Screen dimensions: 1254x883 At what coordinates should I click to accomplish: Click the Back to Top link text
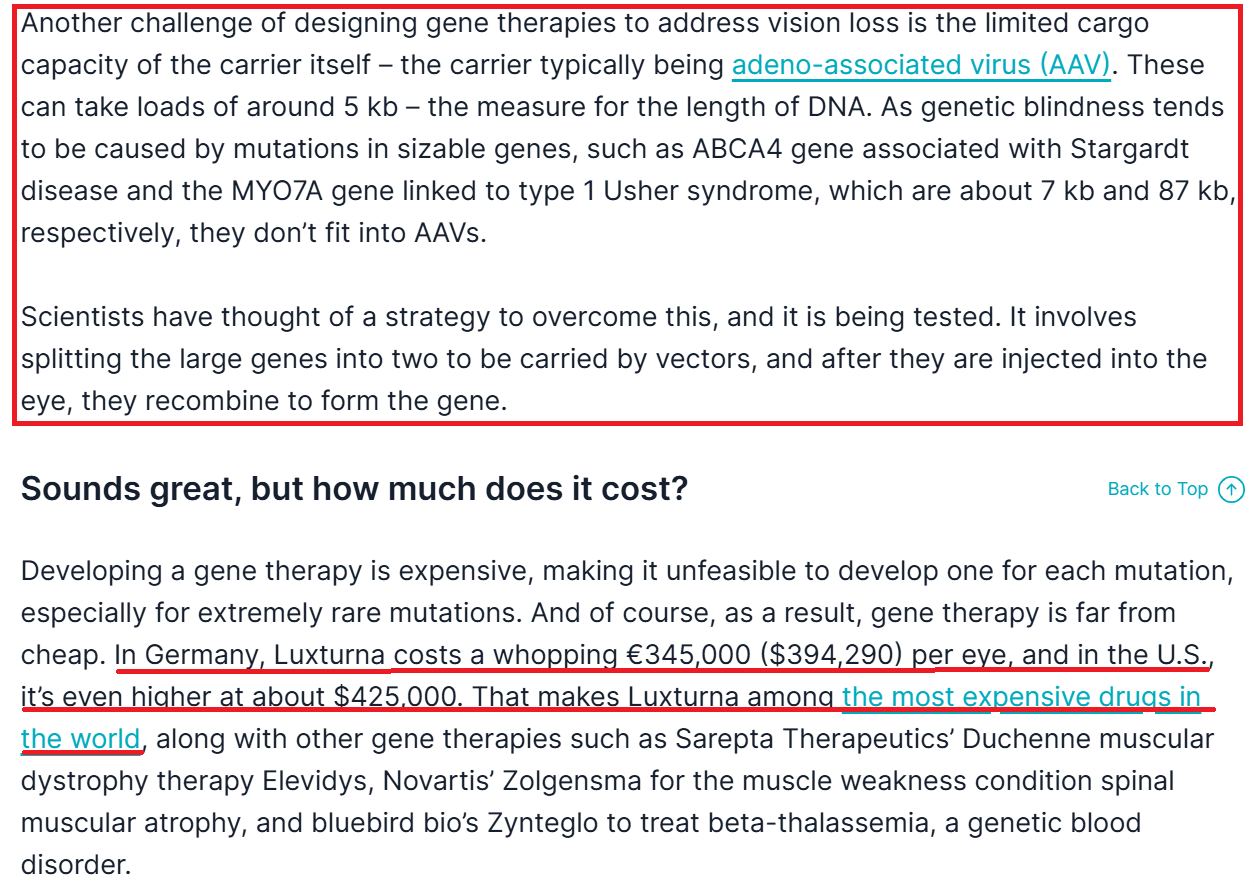pos(1157,489)
